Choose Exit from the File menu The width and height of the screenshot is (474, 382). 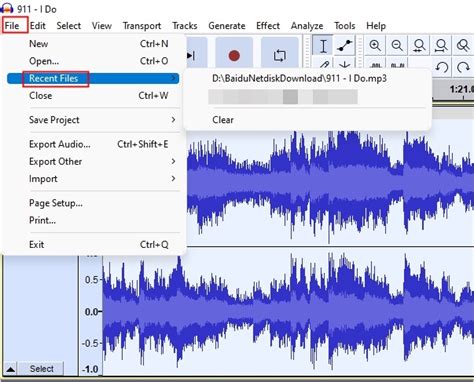click(x=93, y=244)
